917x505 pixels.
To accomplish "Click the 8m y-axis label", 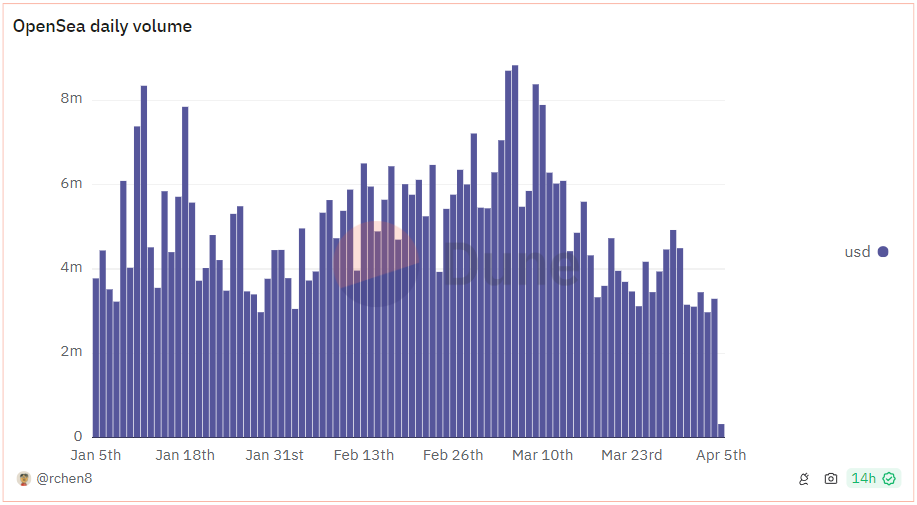I will pyautogui.click(x=71, y=98).
